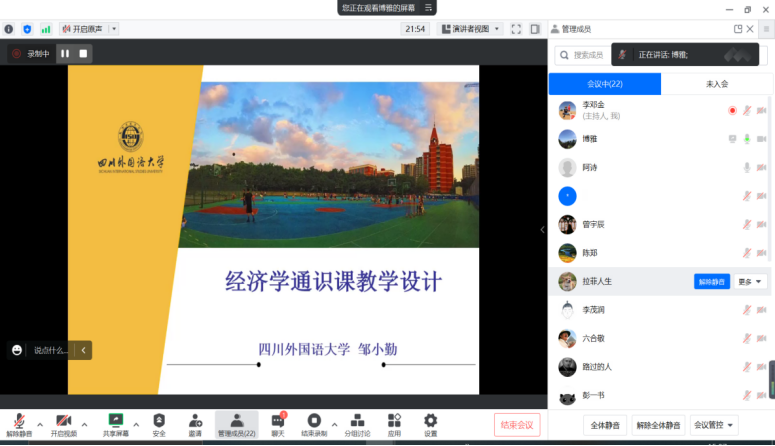
Task: Click the 邀请 invite icon
Action: point(195,420)
